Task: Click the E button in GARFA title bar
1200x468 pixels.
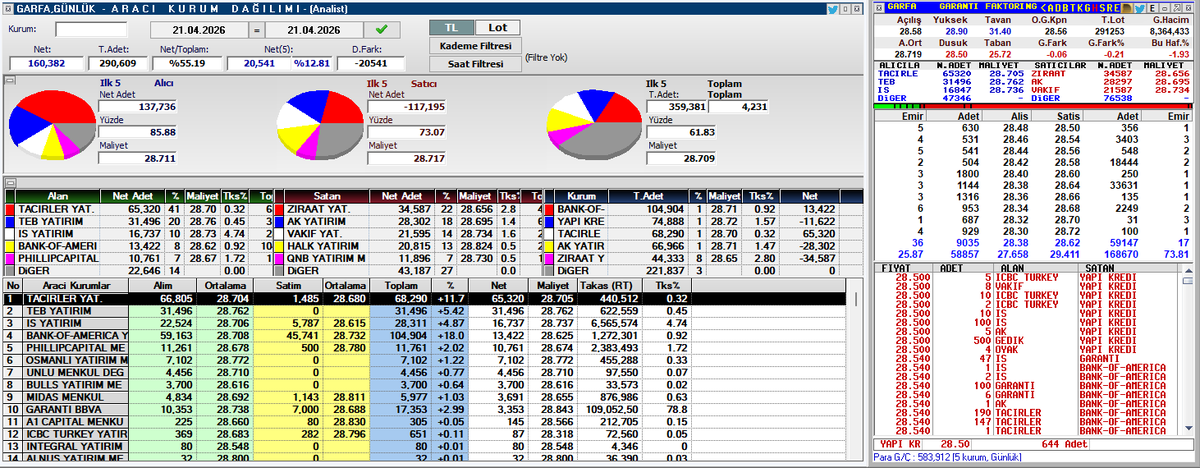Action: point(1152,8)
